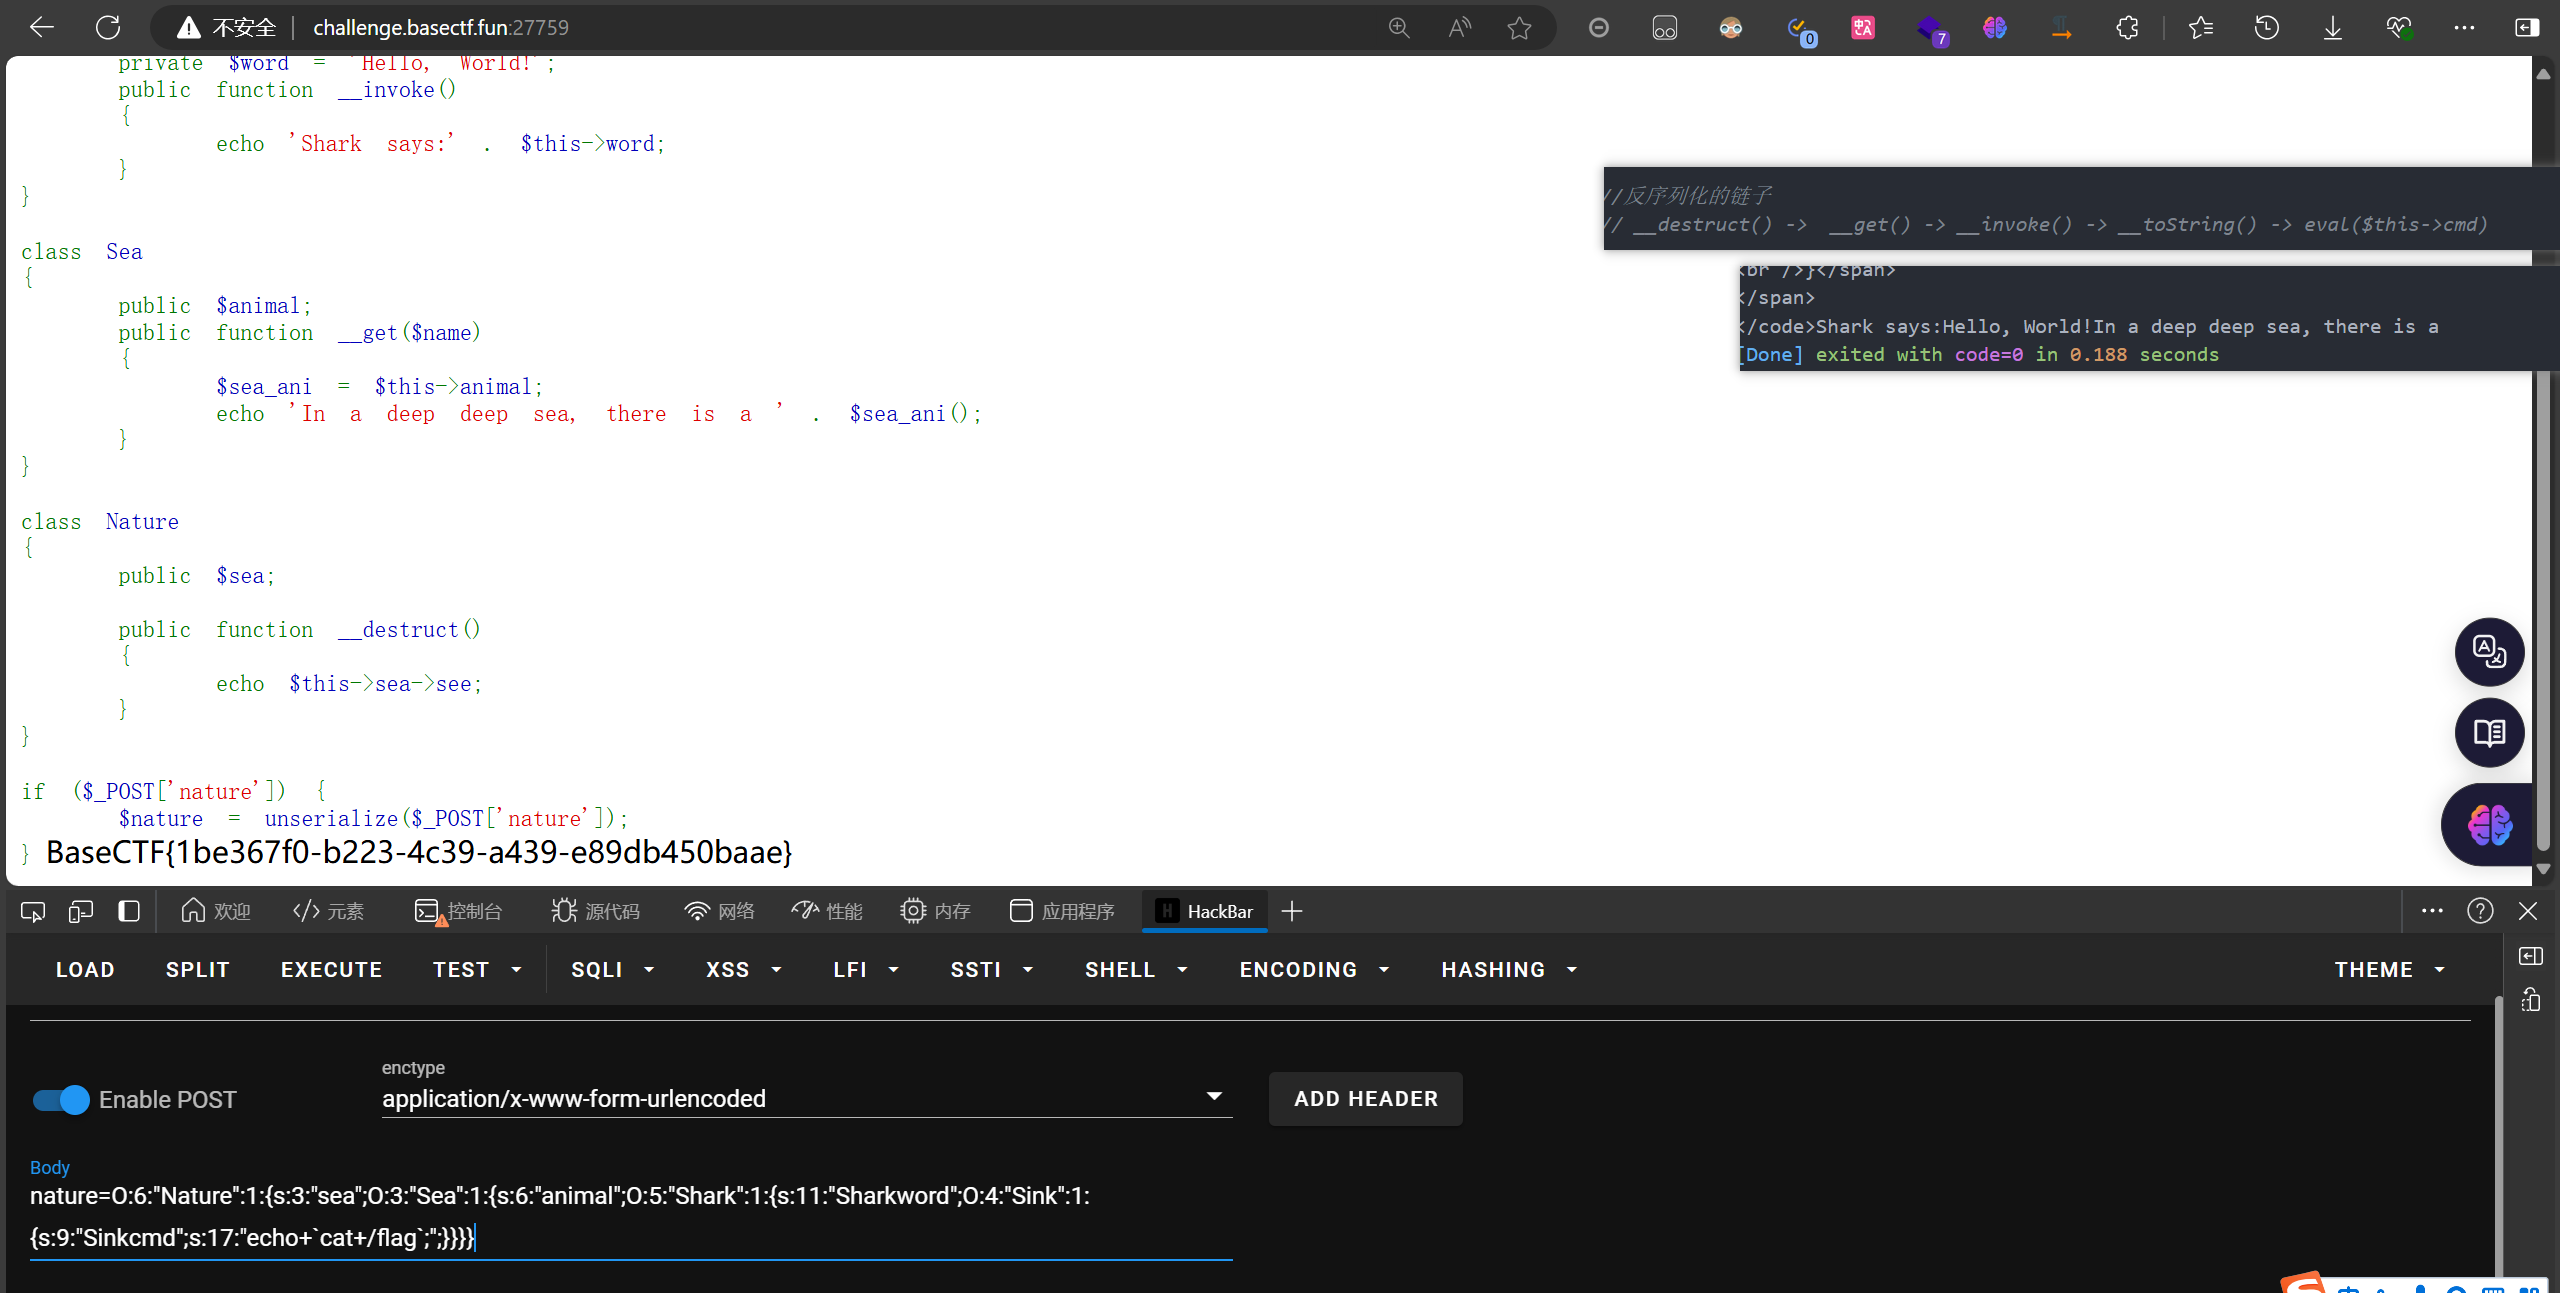
Task: Reload the current page
Action: tap(108, 27)
